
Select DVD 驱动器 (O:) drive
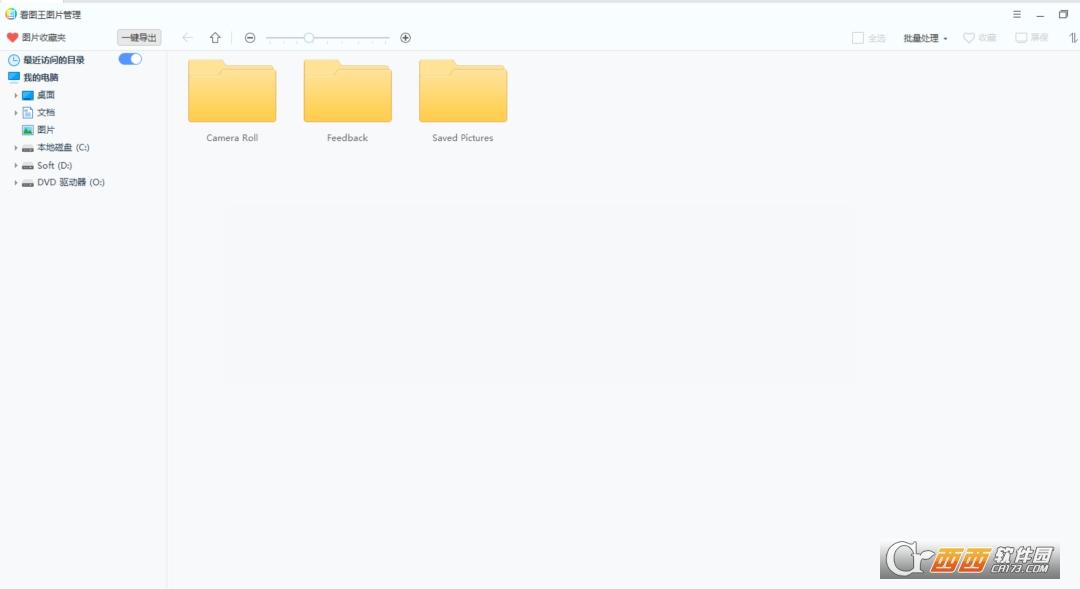pos(63,183)
